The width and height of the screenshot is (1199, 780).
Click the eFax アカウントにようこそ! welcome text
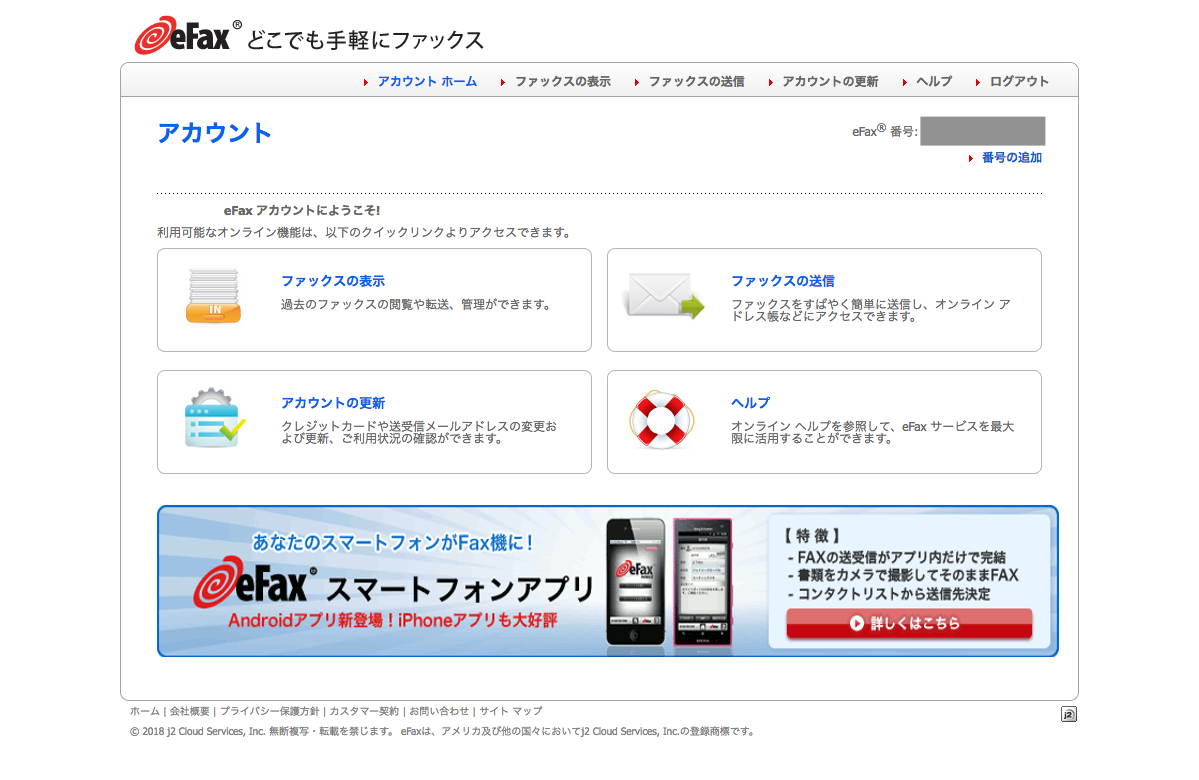tap(302, 210)
